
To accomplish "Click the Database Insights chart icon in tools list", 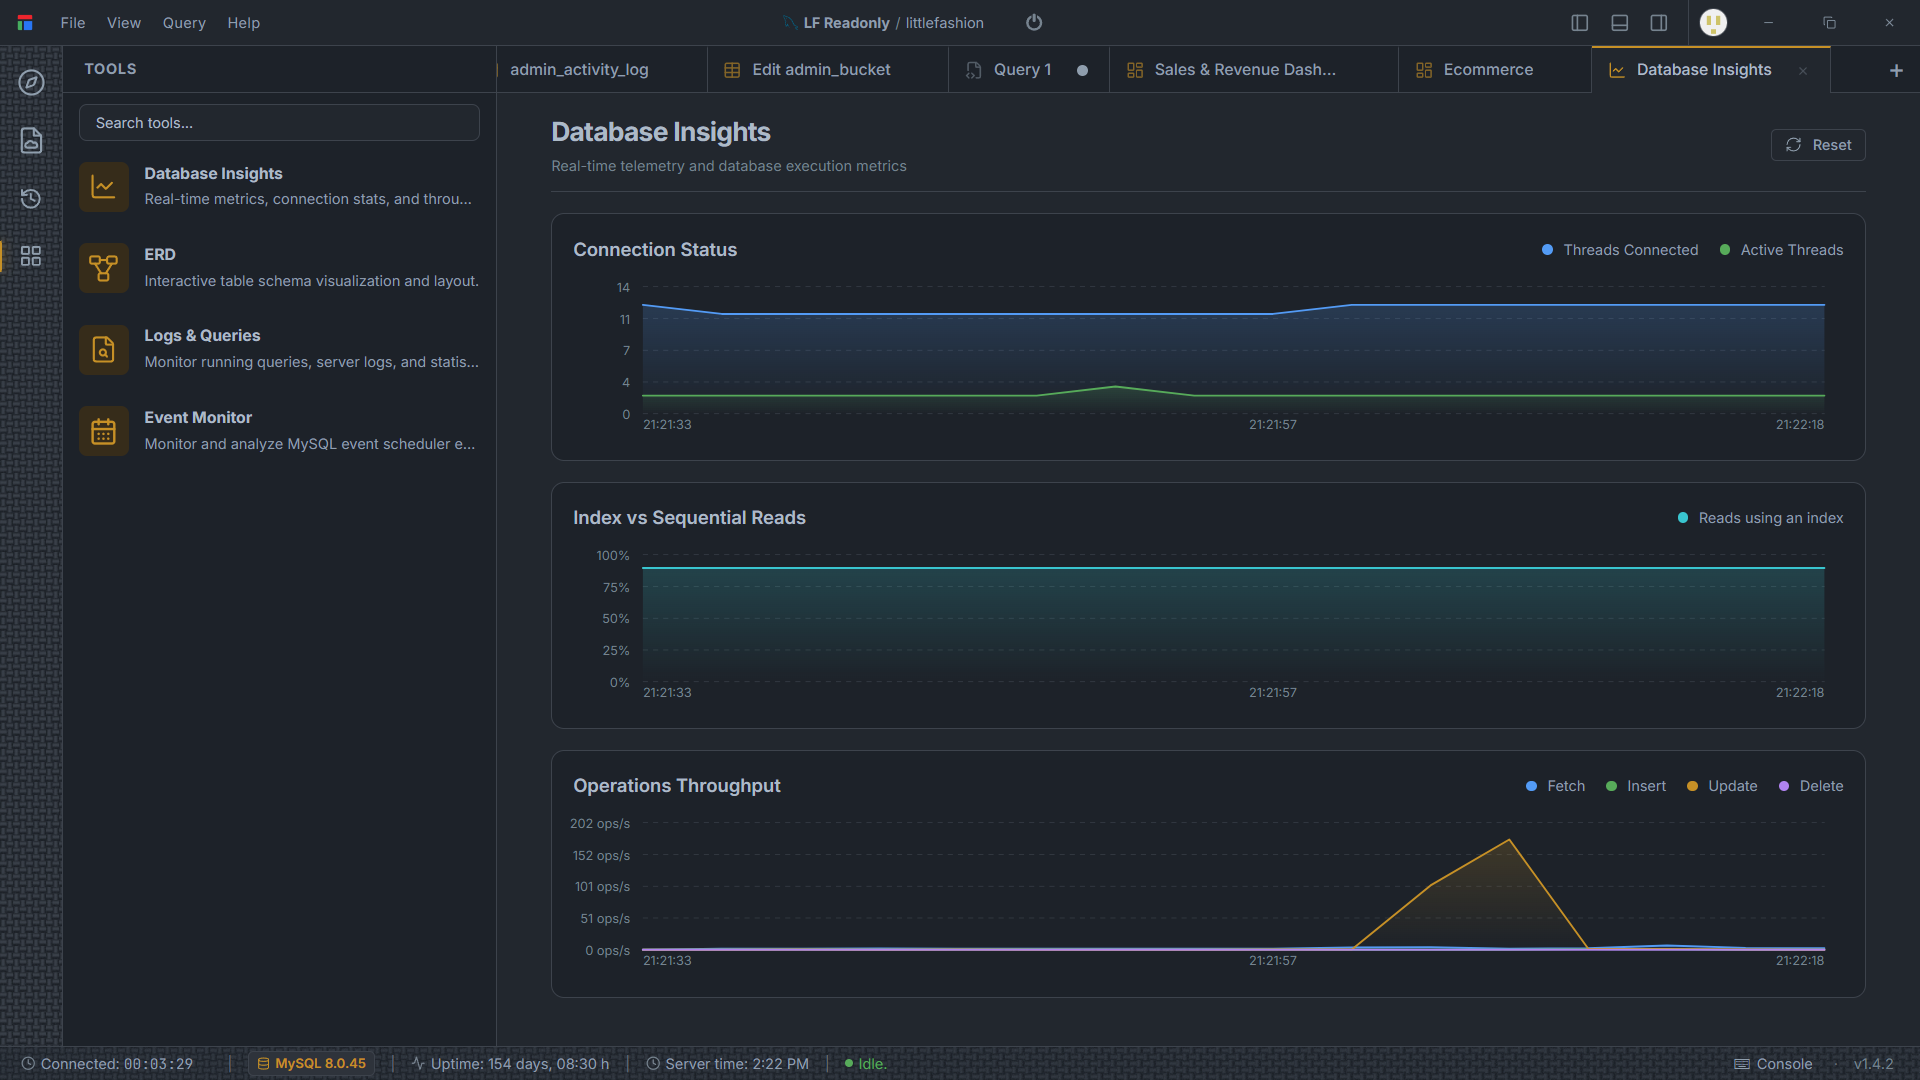I will [104, 187].
